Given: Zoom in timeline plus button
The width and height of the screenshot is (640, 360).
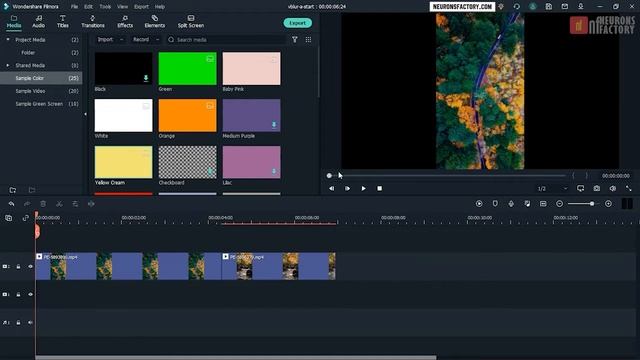Looking at the screenshot, I should (608, 204).
